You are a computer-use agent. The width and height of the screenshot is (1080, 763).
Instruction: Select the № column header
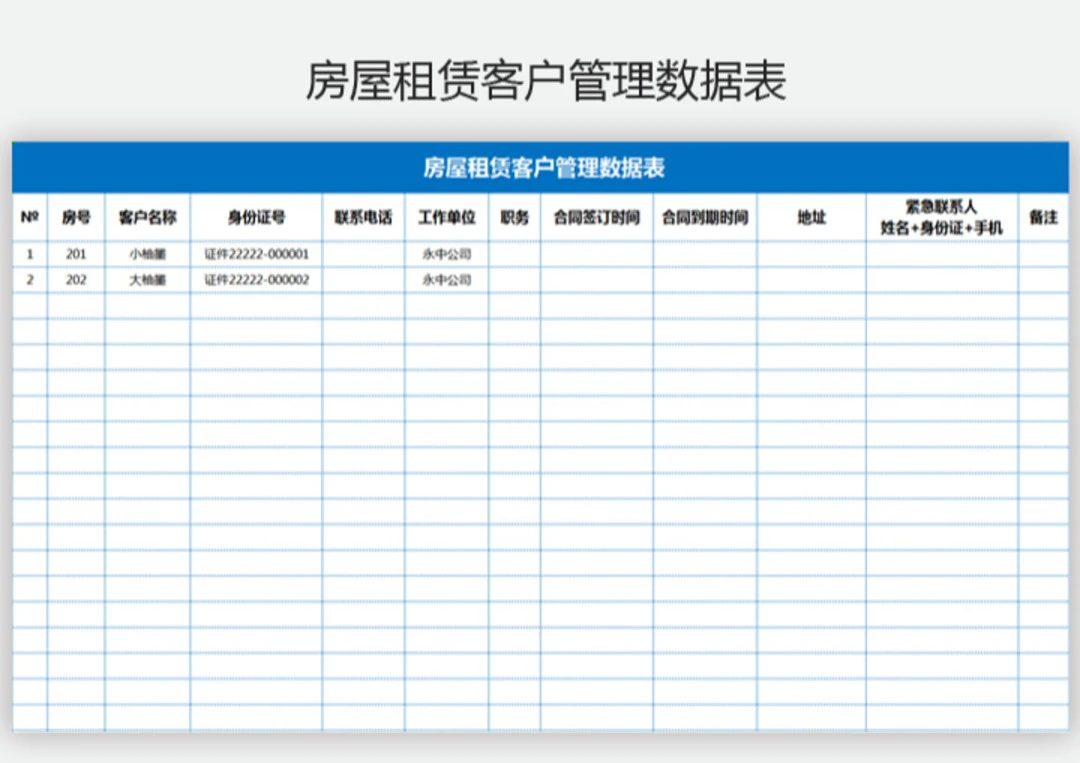pyautogui.click(x=29, y=217)
